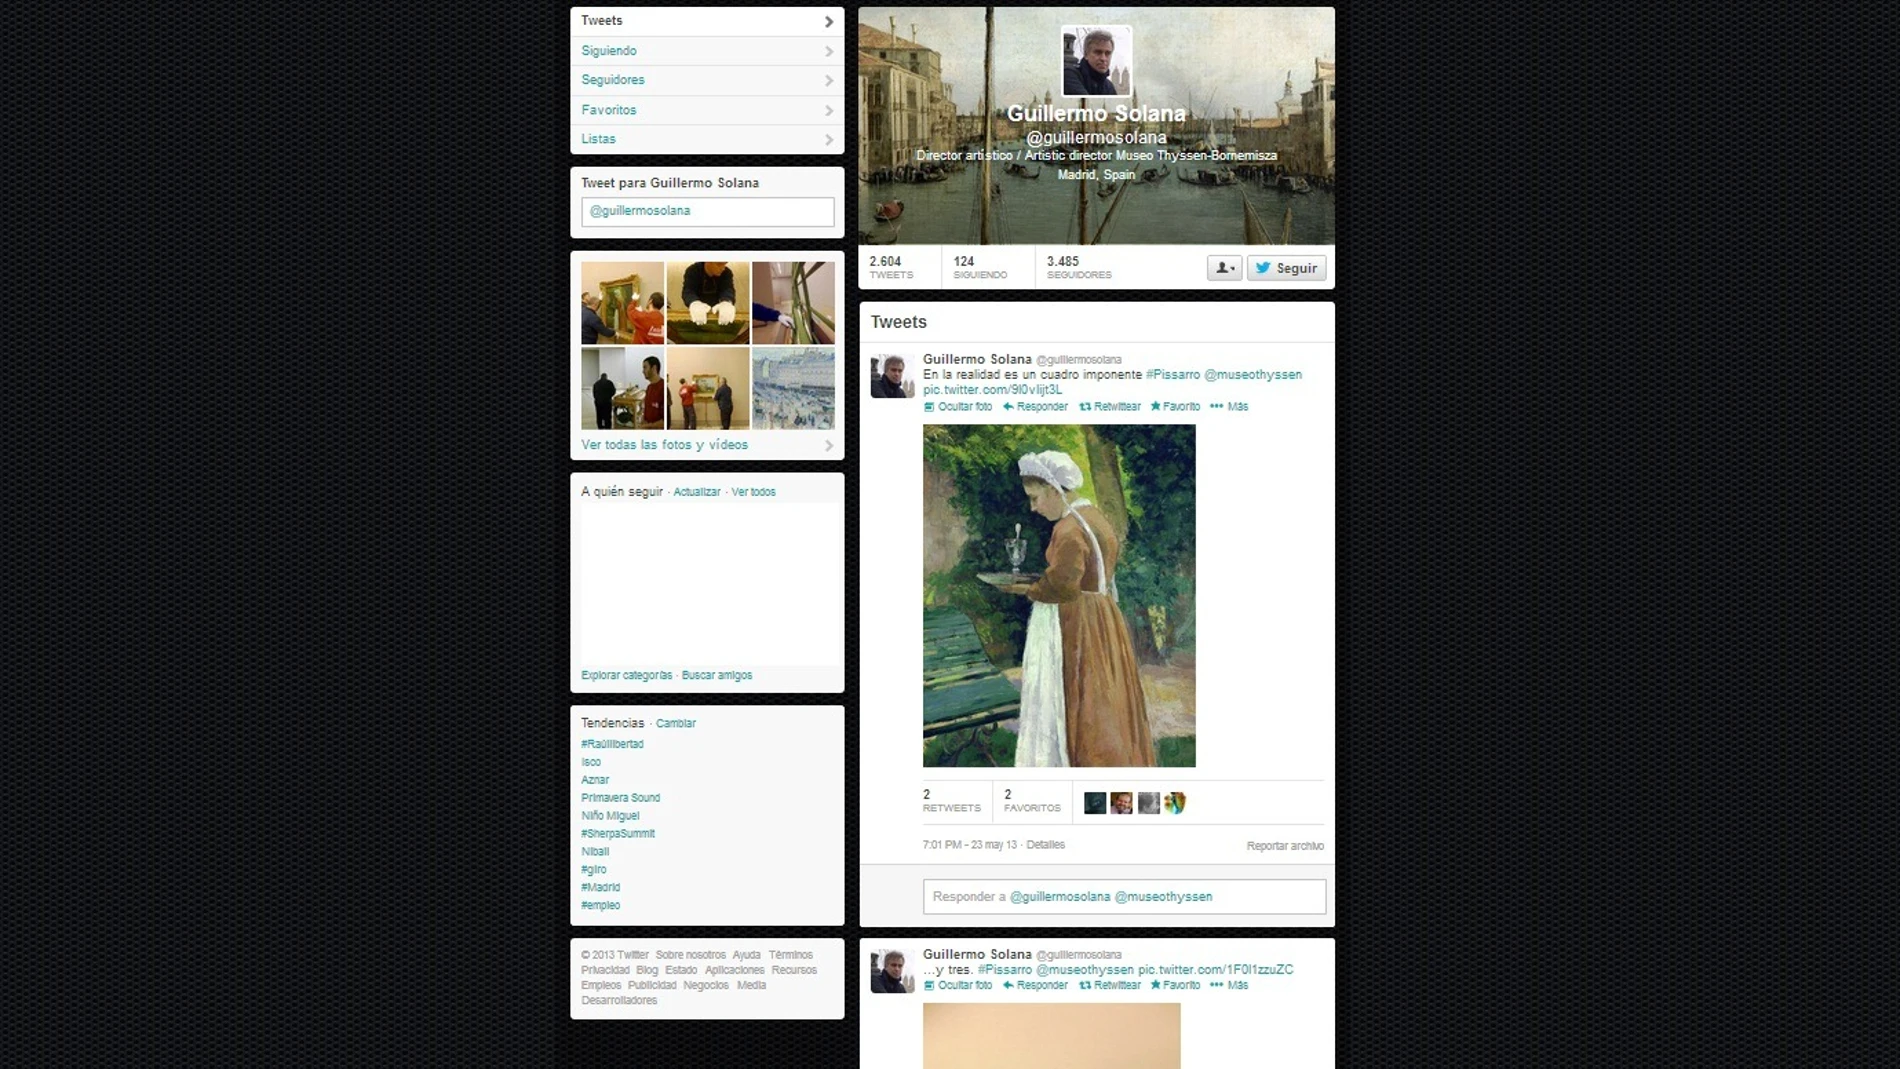Open Detalles of the first tweet
This screenshot has height=1069, width=1900.
pyautogui.click(x=1045, y=845)
